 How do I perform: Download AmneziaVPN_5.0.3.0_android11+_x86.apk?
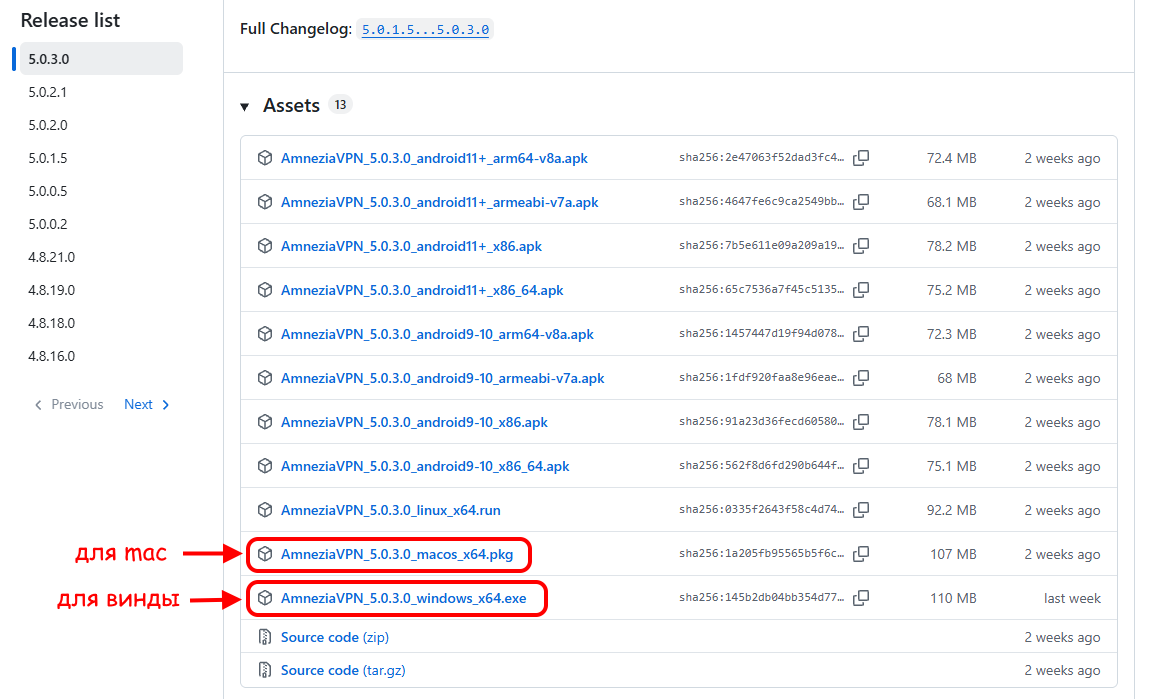click(x=411, y=246)
